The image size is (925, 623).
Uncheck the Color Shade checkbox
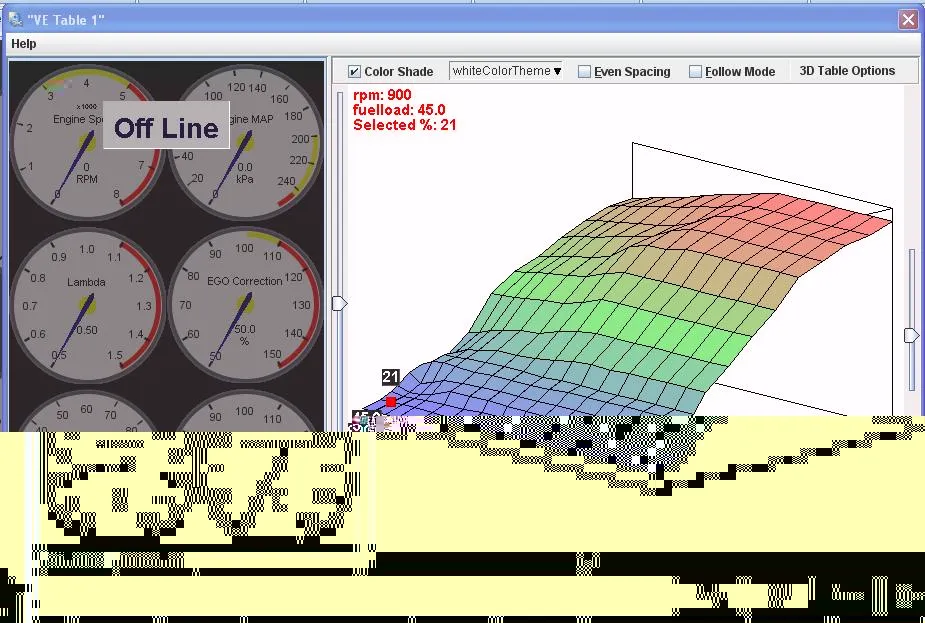(354, 72)
